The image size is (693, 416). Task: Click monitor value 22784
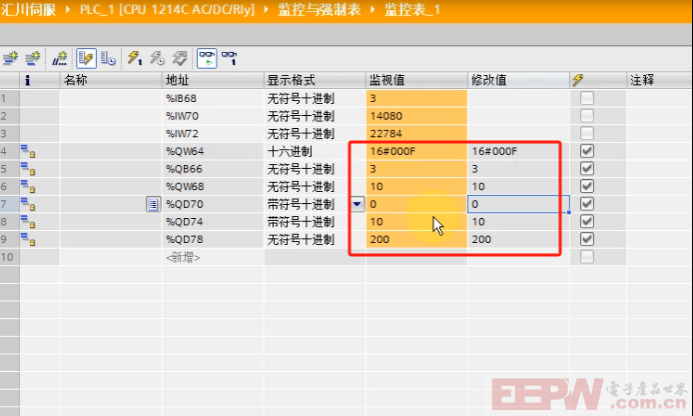(386, 134)
